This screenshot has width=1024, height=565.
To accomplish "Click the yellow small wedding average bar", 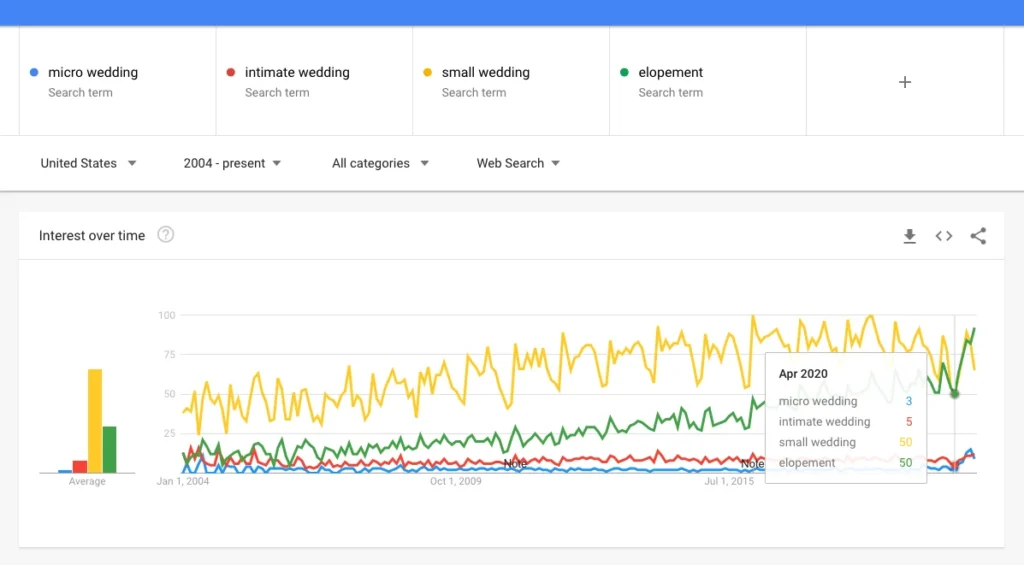I will (95, 420).
